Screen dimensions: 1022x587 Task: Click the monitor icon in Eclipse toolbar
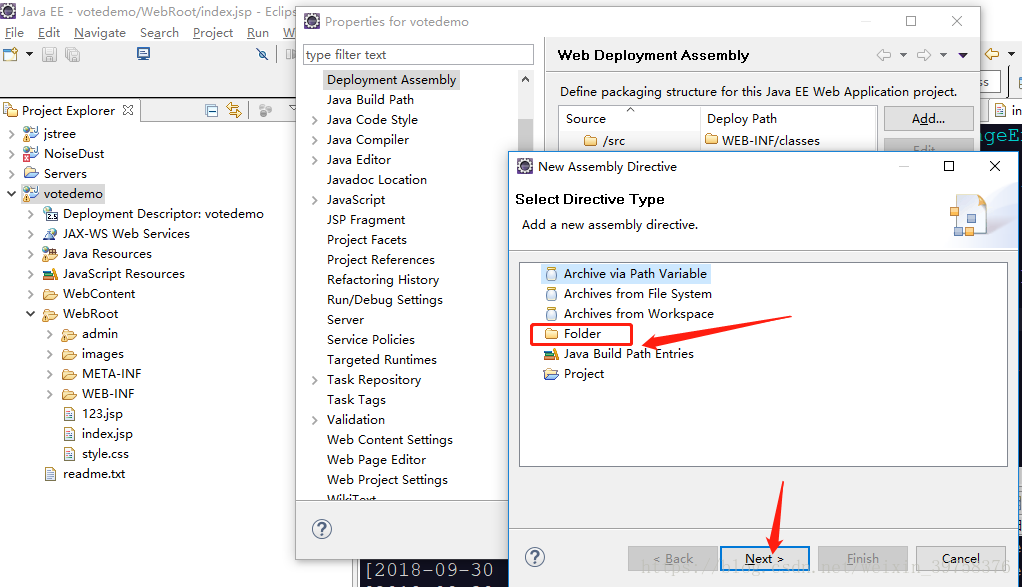pyautogui.click(x=143, y=54)
